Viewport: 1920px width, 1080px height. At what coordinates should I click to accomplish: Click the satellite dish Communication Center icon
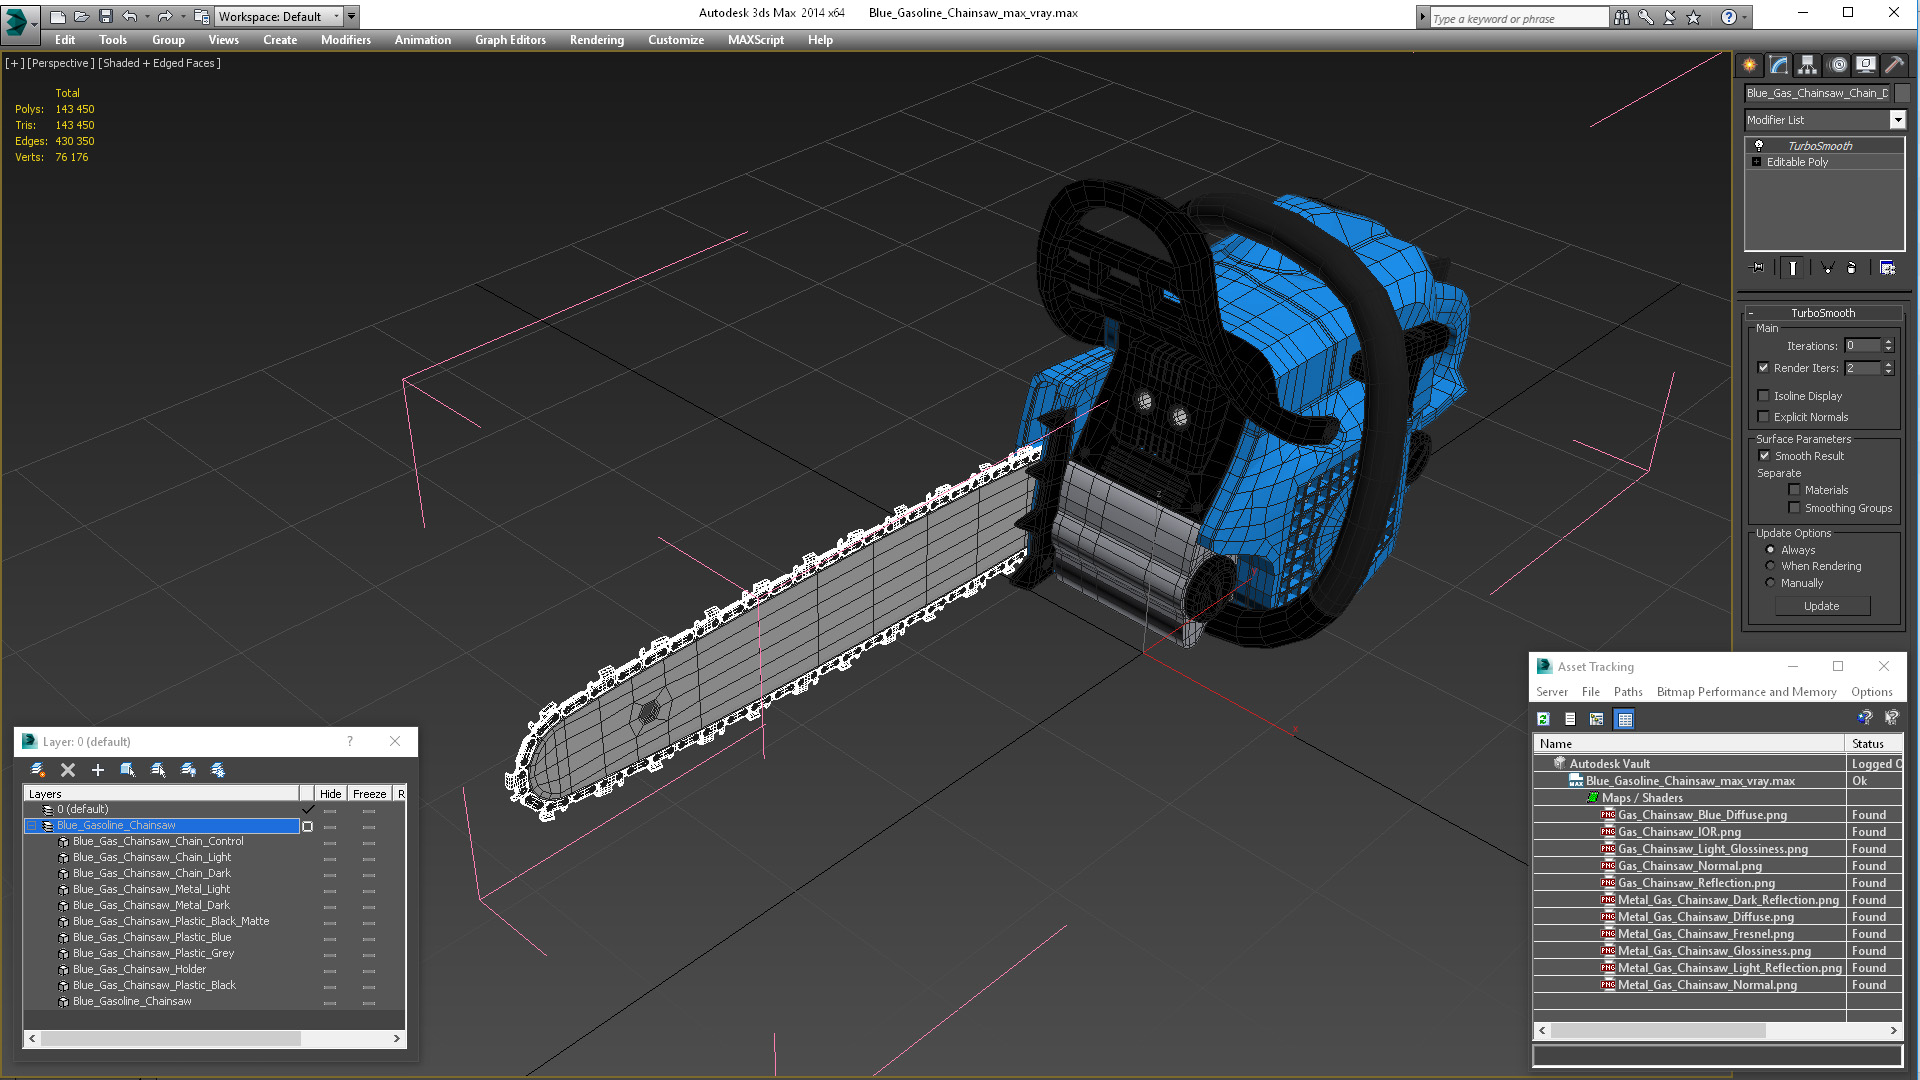1669,17
